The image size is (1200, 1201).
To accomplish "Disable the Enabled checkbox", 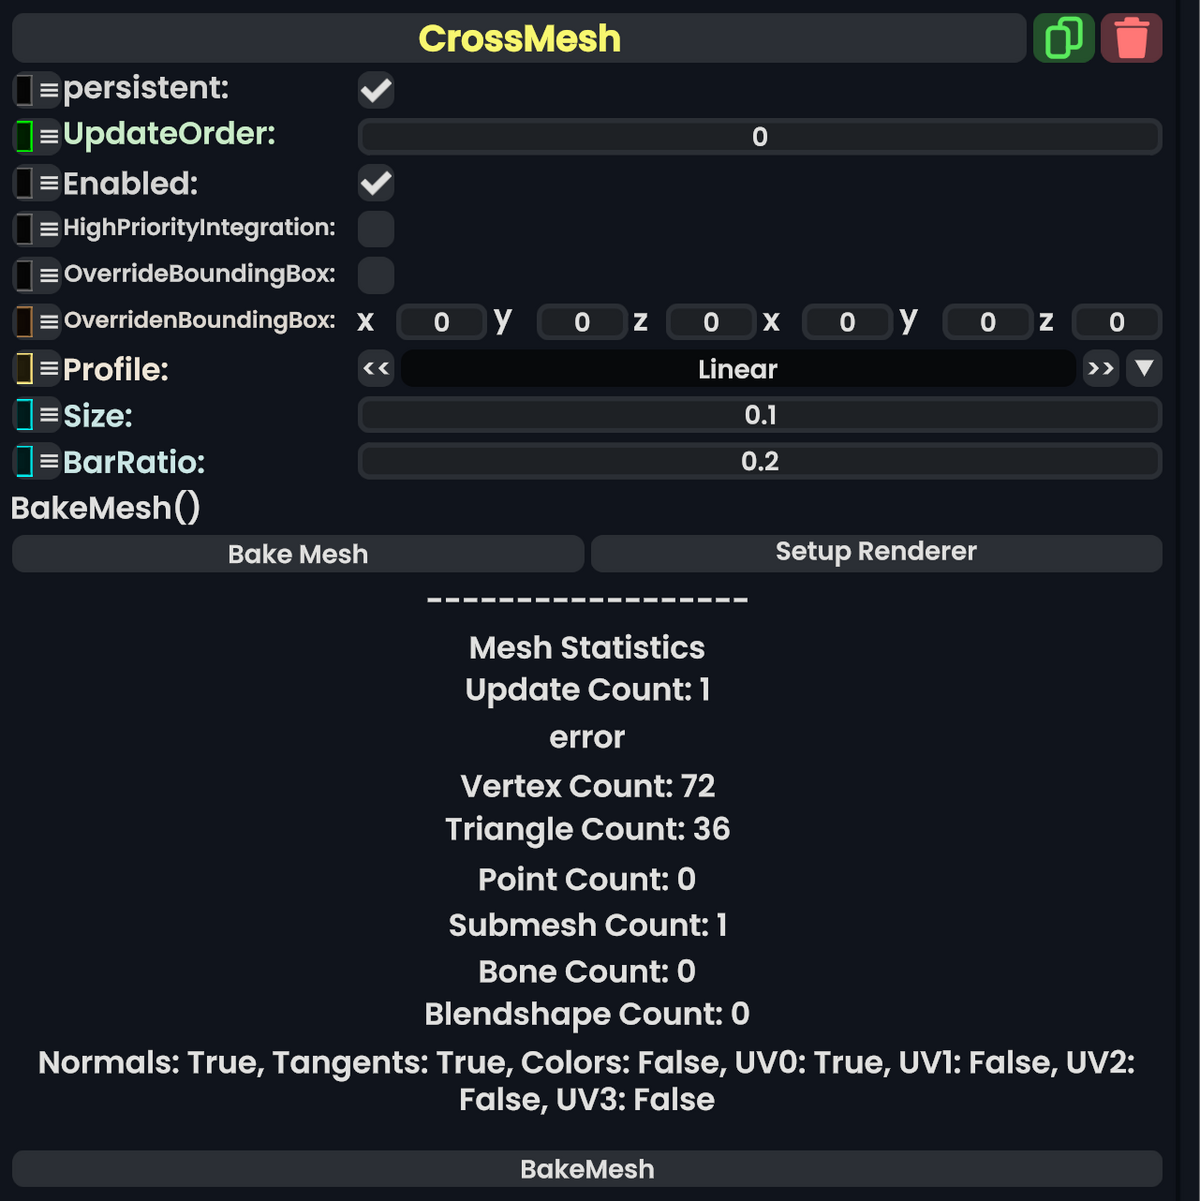I will (375, 183).
